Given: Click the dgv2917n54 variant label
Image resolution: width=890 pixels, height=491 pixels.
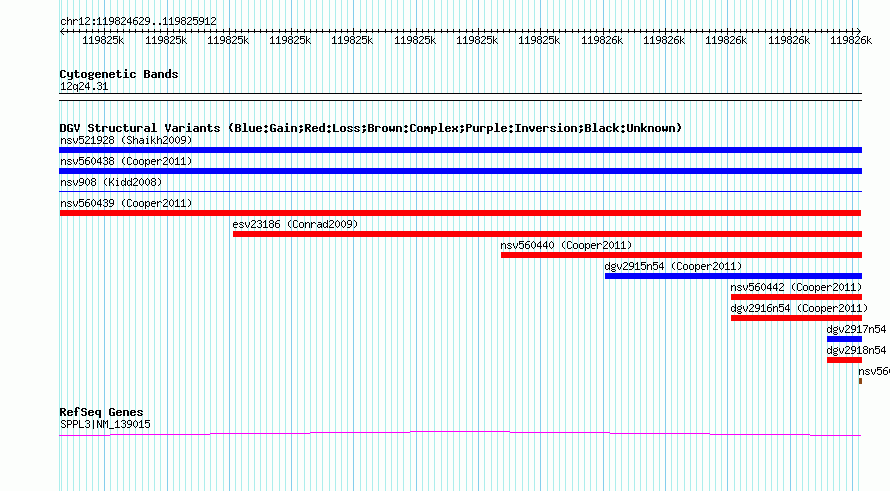Looking at the screenshot, I should (x=856, y=329).
